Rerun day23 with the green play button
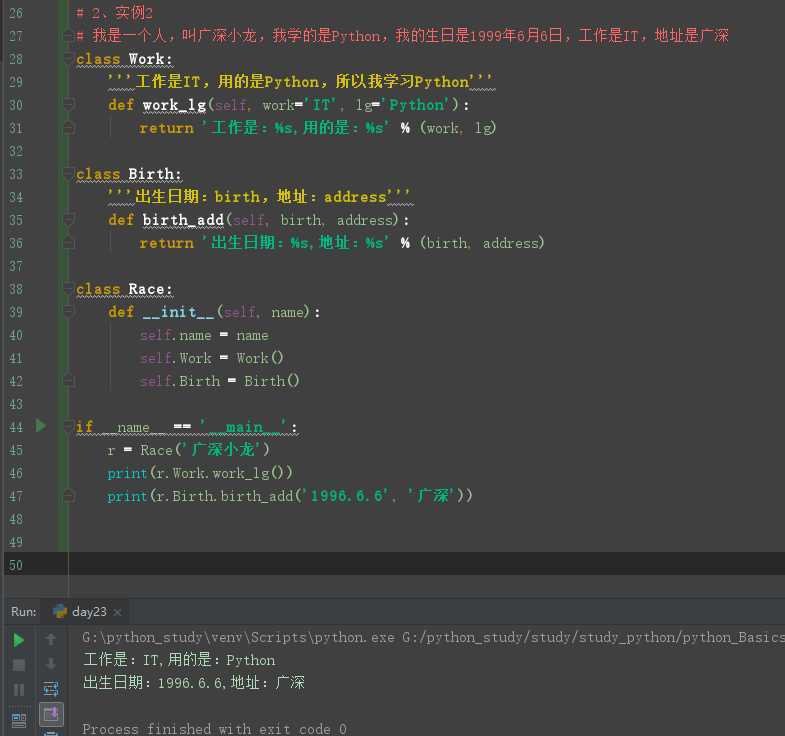The image size is (785, 736). (x=19, y=640)
